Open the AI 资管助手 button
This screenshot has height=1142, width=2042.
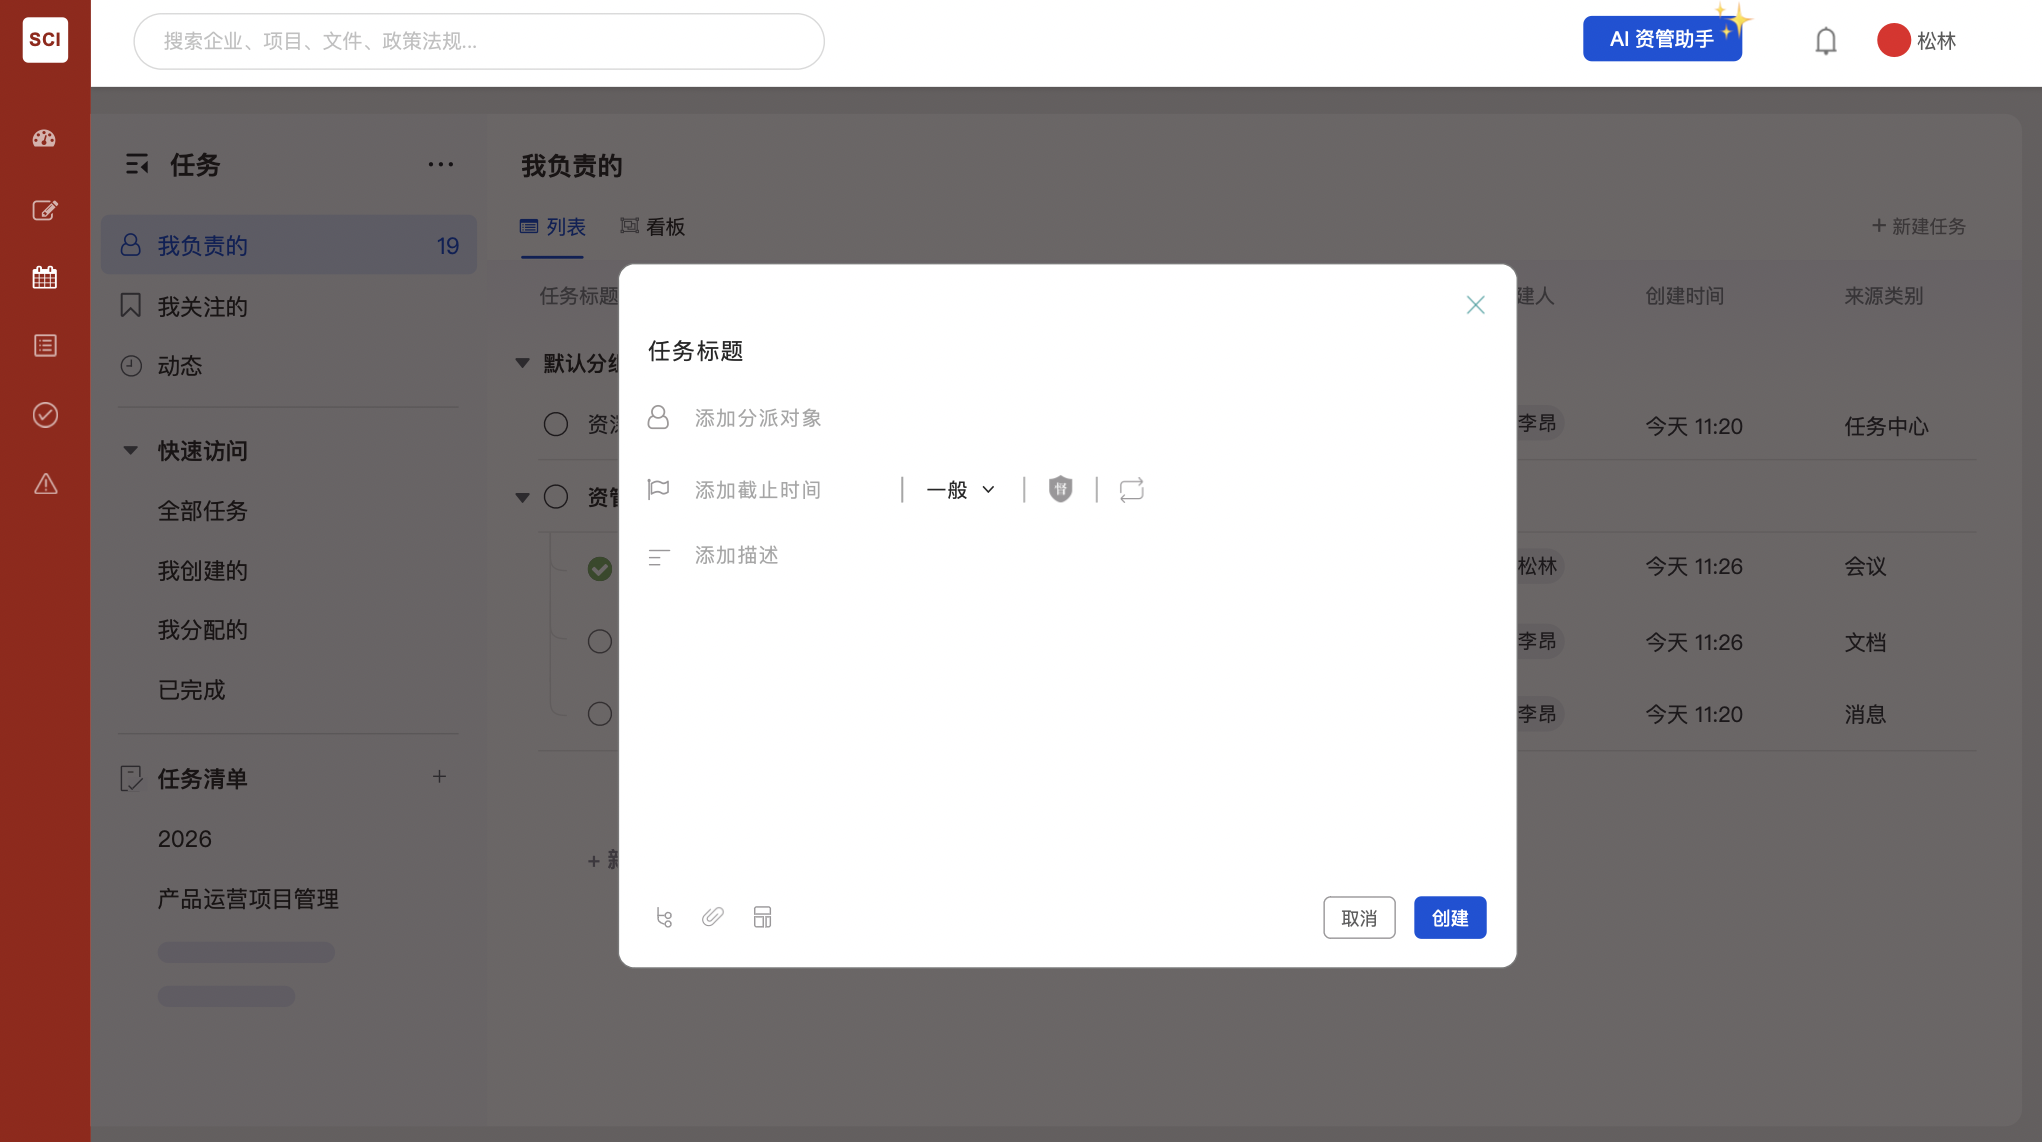tap(1662, 39)
